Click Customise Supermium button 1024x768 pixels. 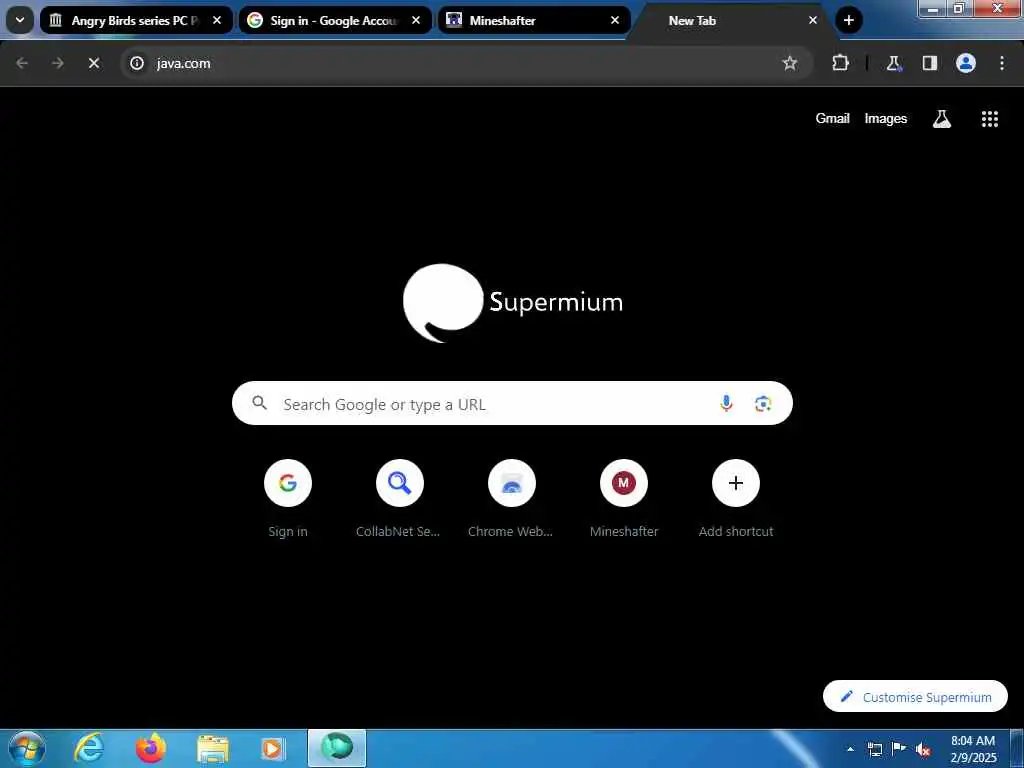click(916, 696)
